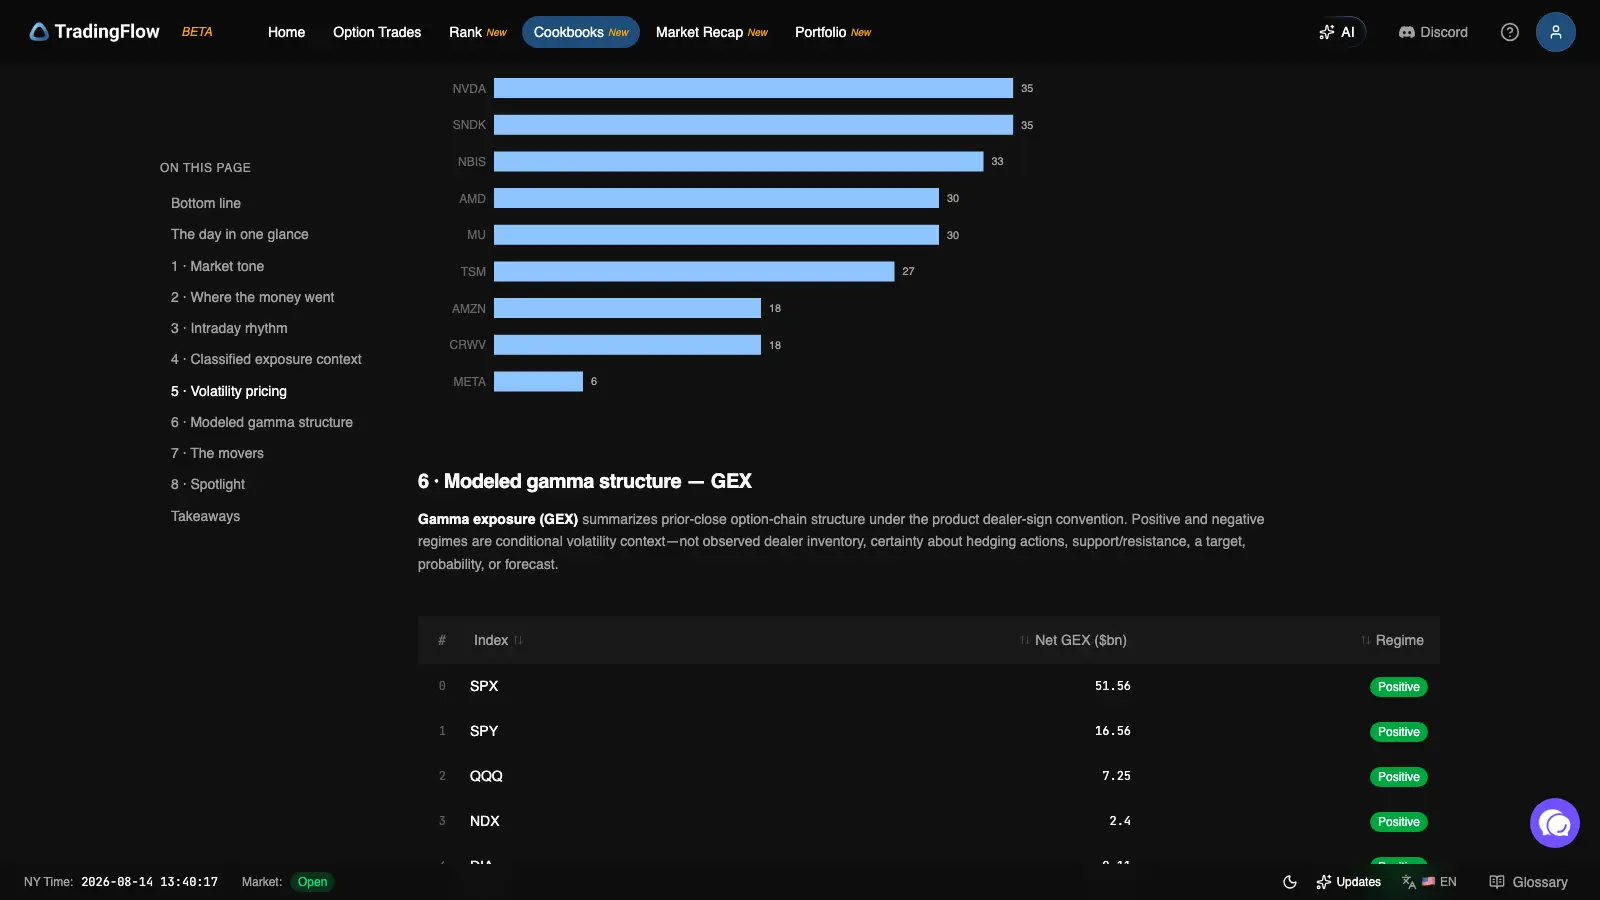The image size is (1600, 900).
Task: Select the SPX row label
Action: 484,686
